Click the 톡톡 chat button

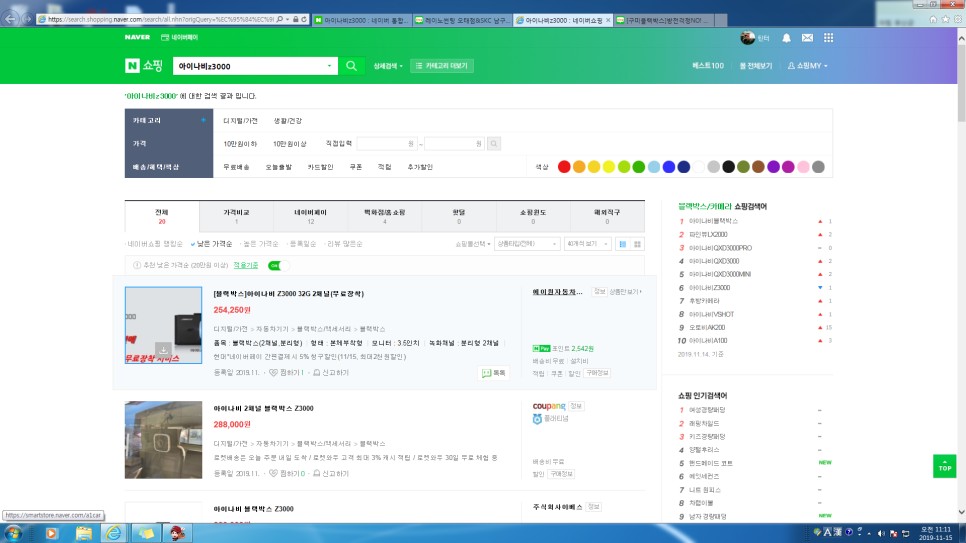coord(493,373)
